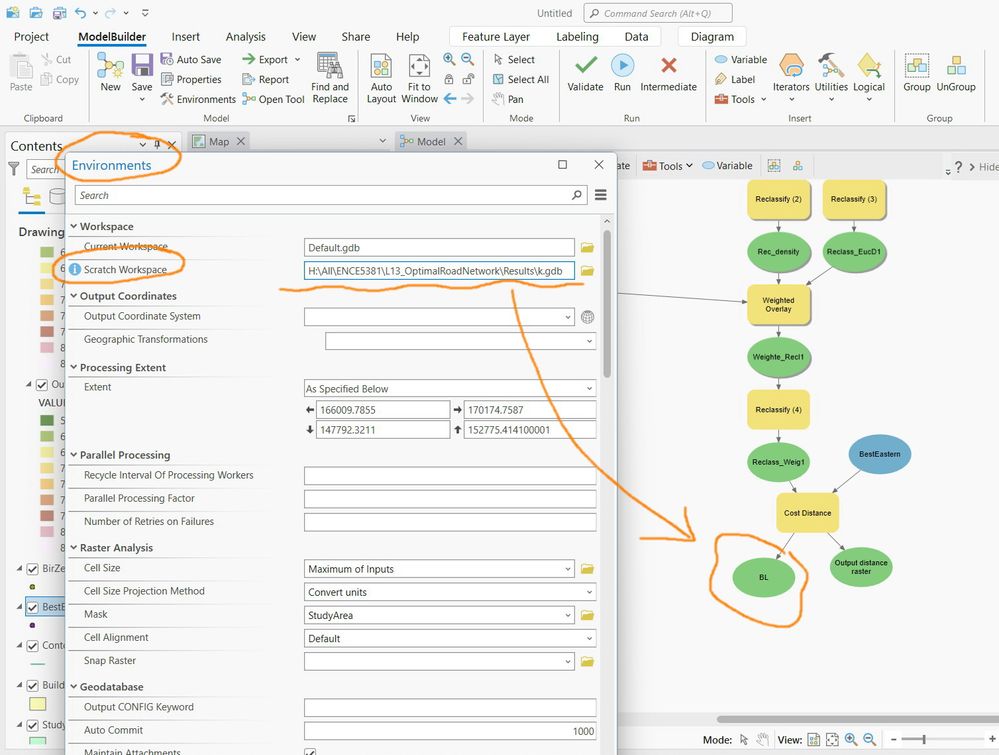Click the Find and Replace icon
This screenshot has width=999, height=755.
(x=329, y=66)
